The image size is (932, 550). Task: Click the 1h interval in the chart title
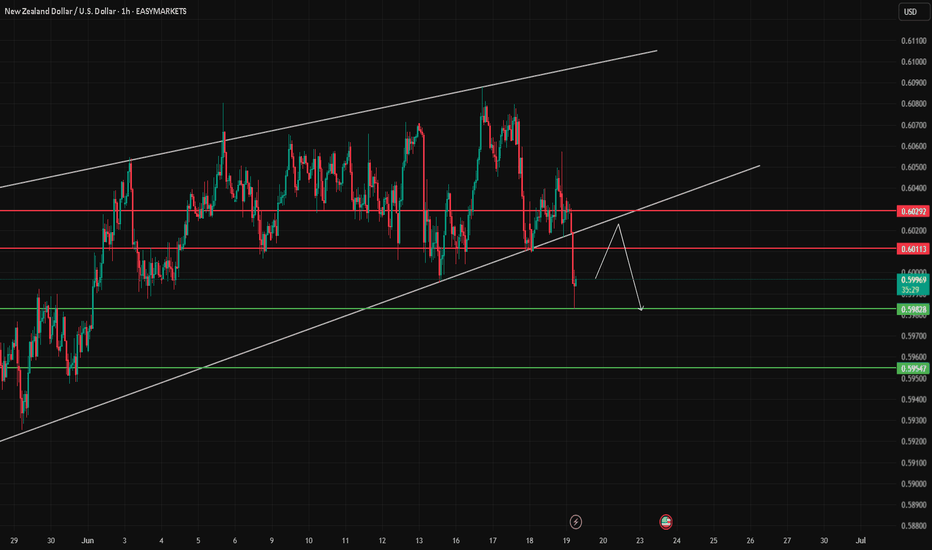tap(125, 11)
